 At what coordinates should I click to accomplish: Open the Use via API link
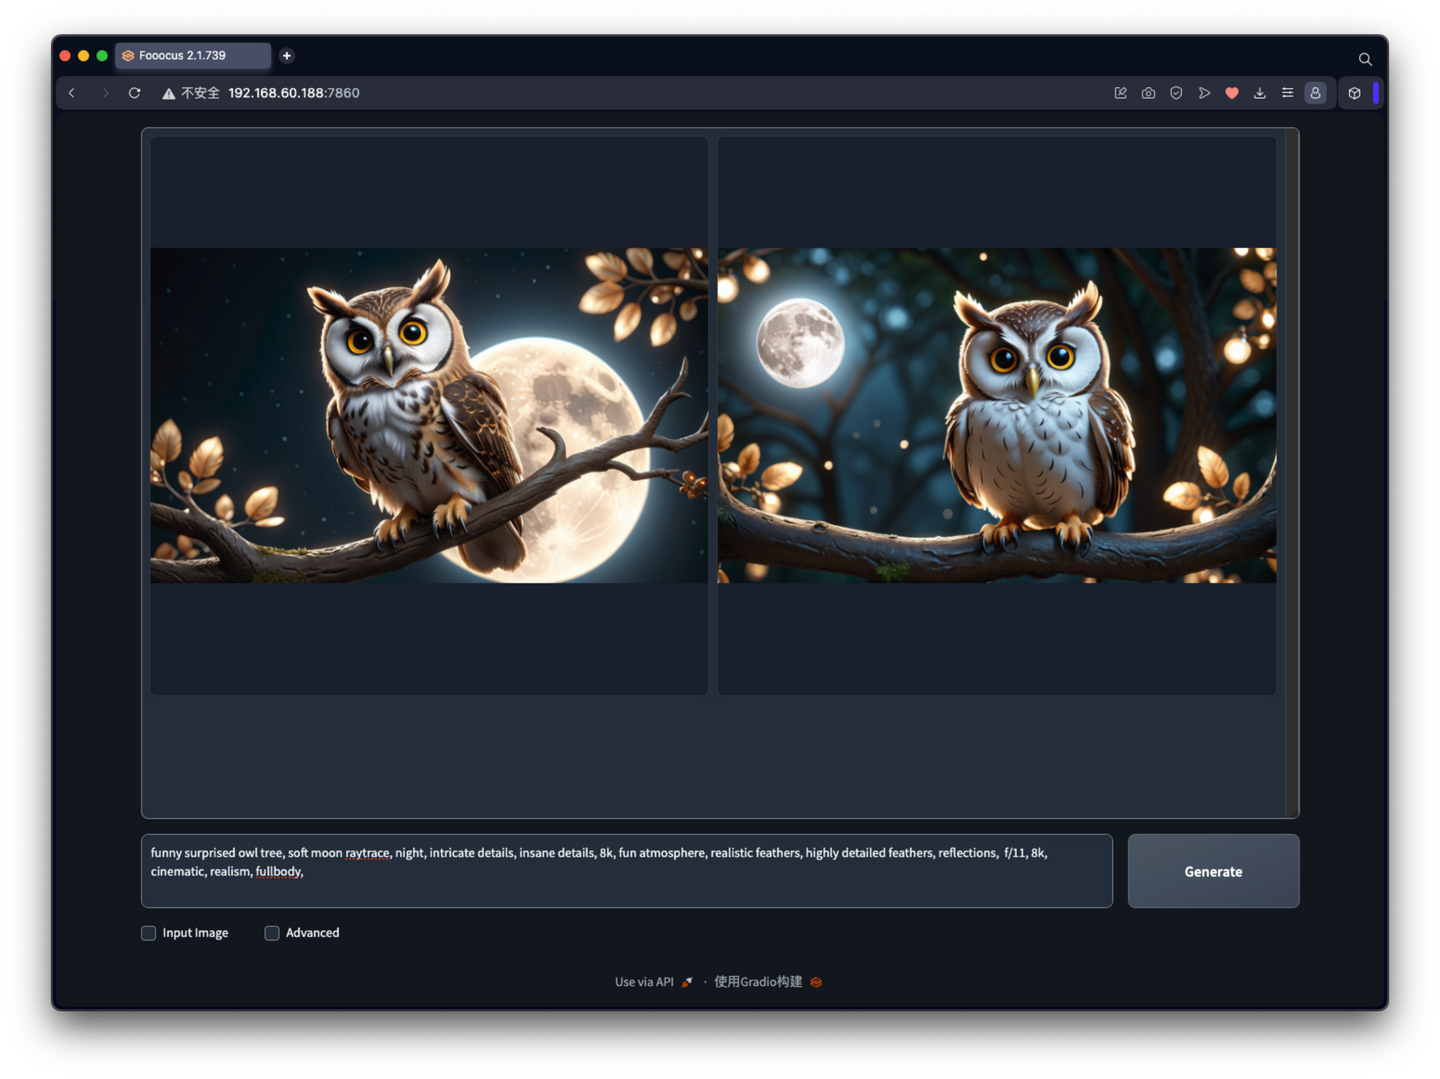pos(643,981)
